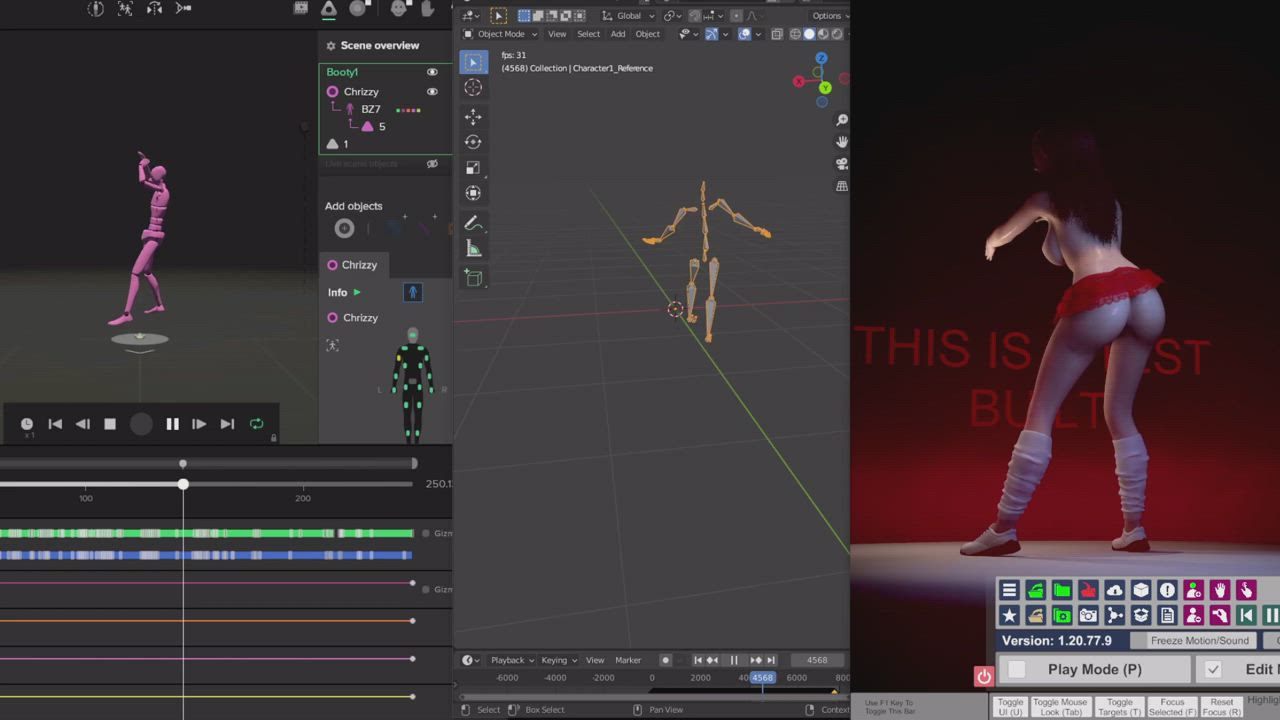Screen dimensions: 1280x720
Task: Toggle Blender auto keying record dot
Action: pos(665,660)
